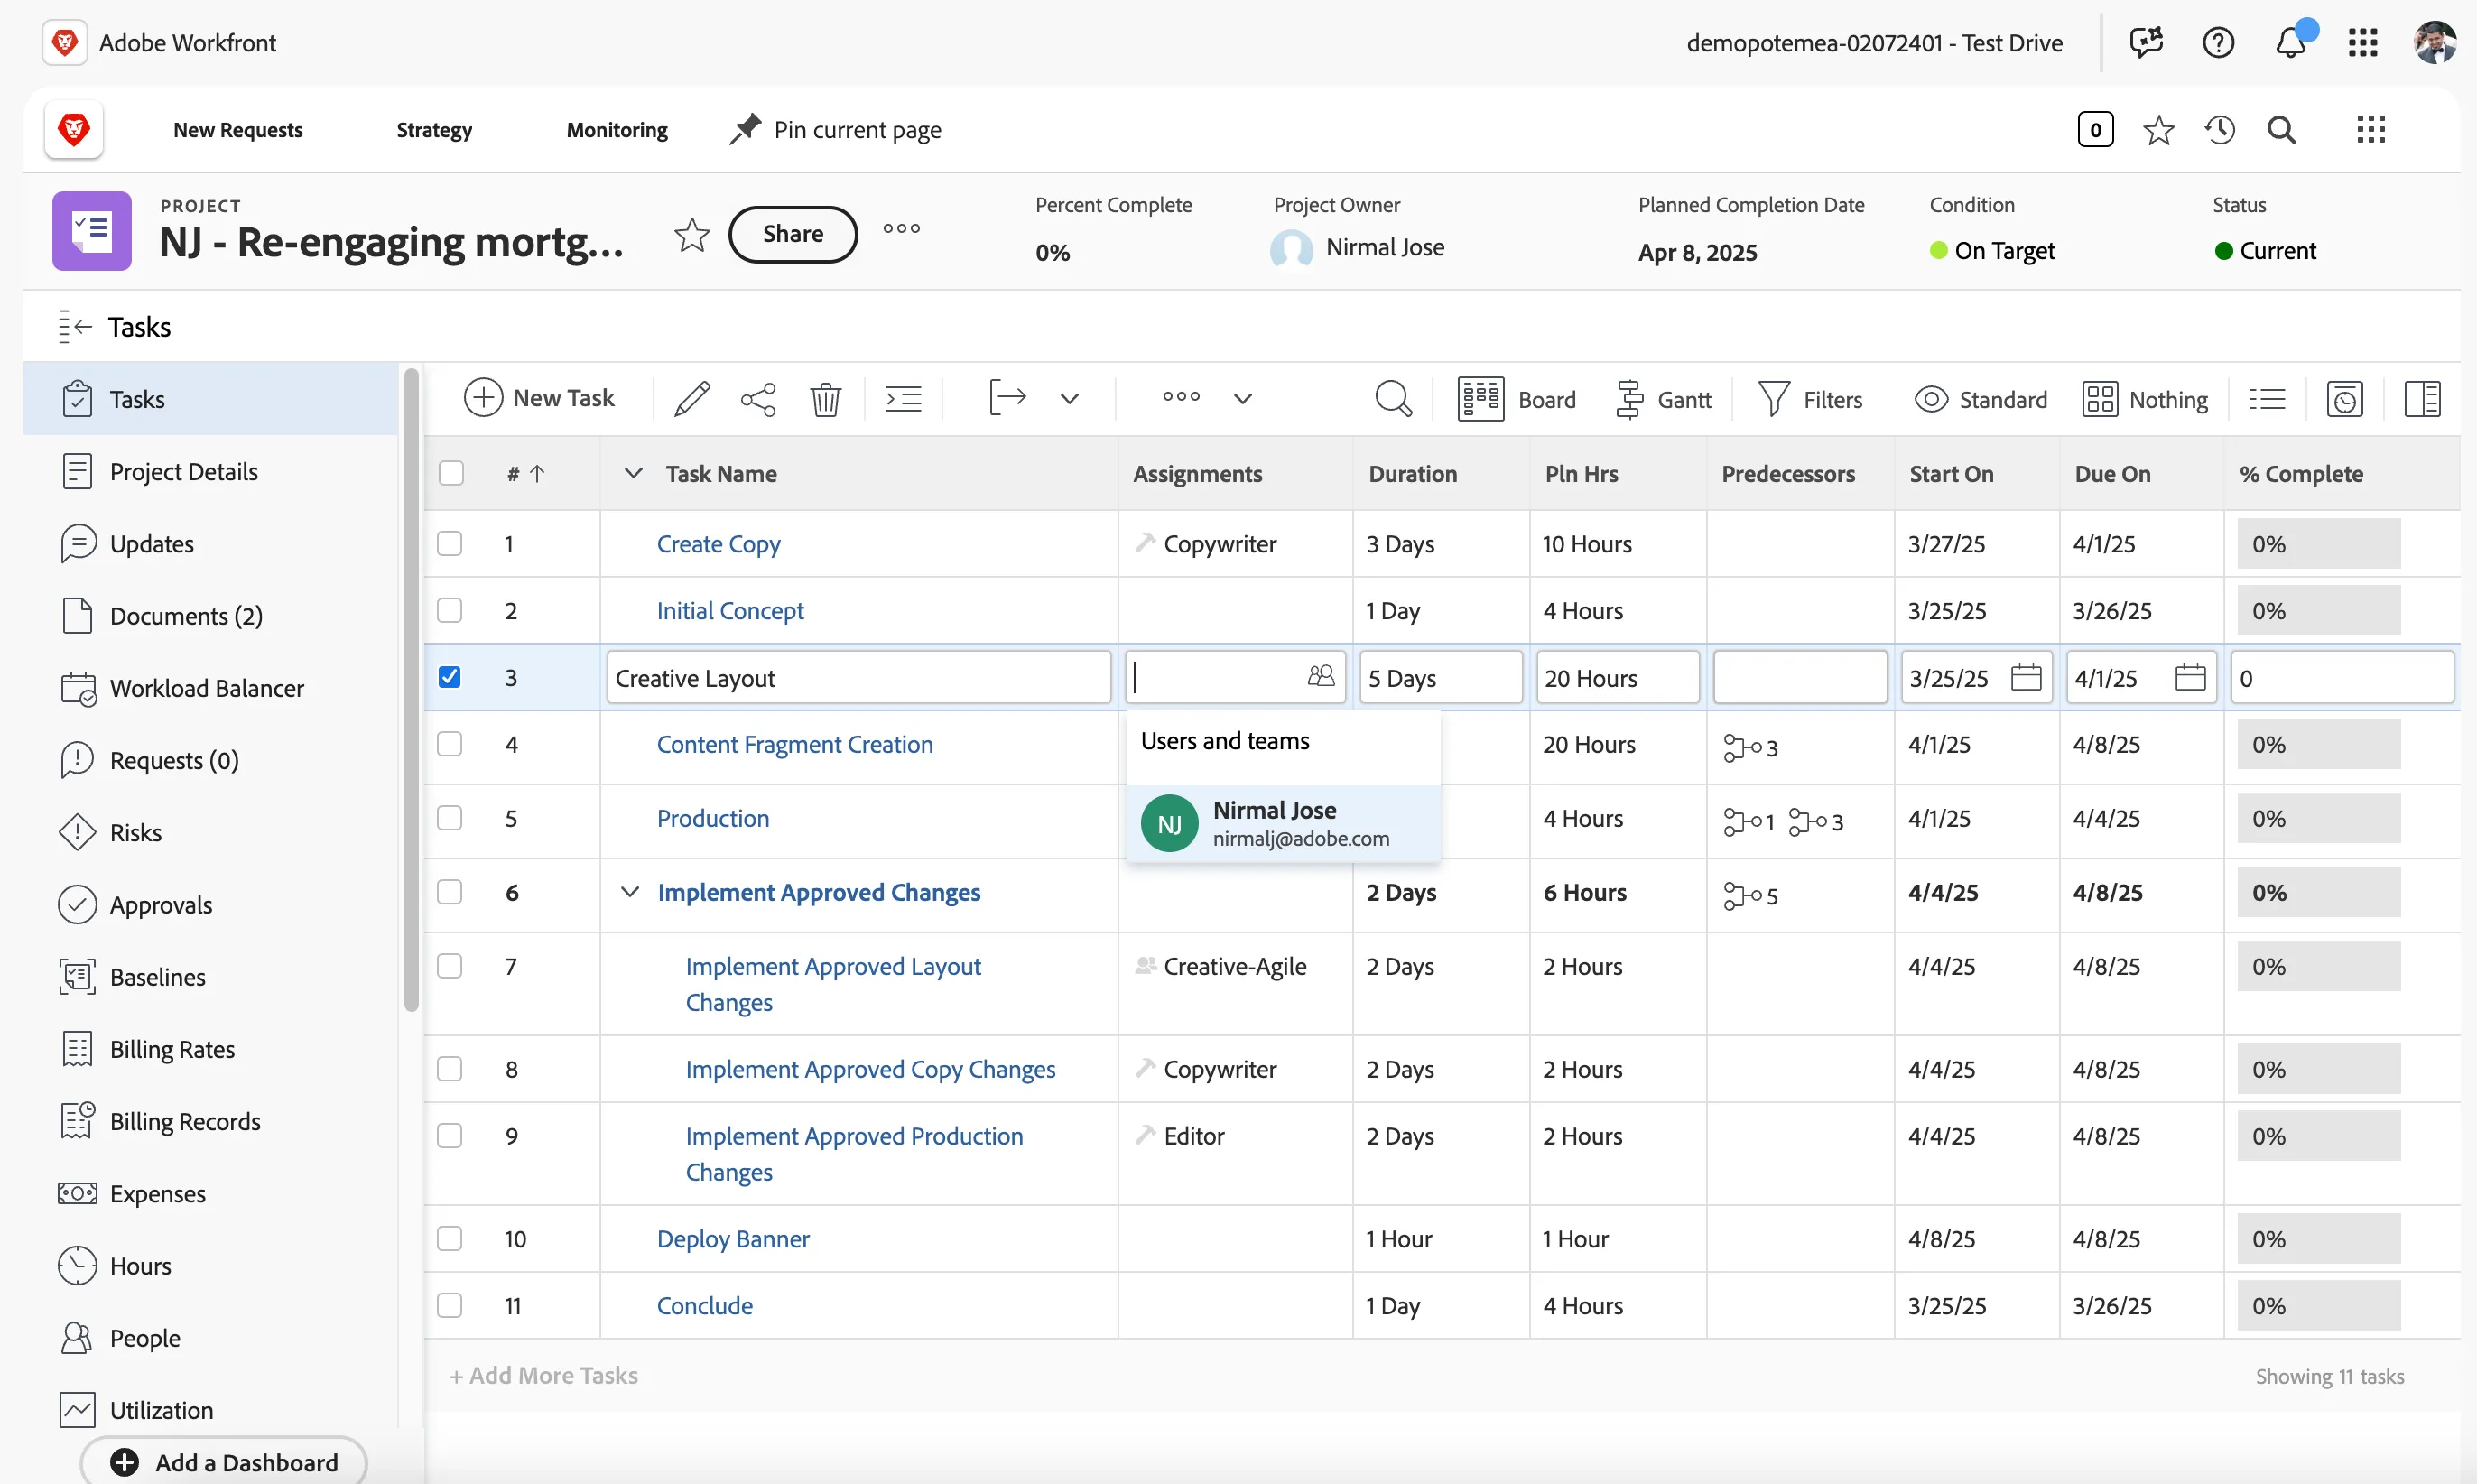Open the more-actions dropdown arrow
The width and height of the screenshot is (2477, 1484).
pos(1242,398)
